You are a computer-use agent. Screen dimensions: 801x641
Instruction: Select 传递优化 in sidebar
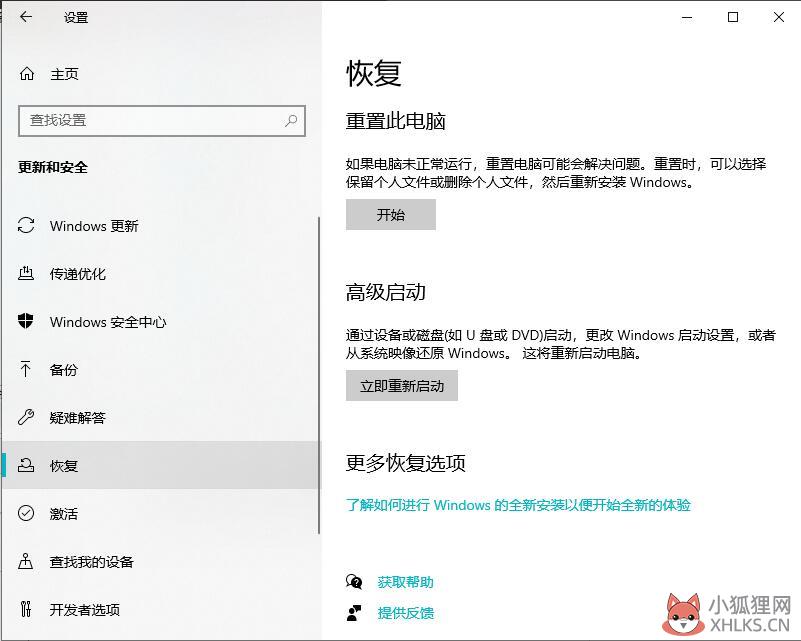tap(78, 274)
